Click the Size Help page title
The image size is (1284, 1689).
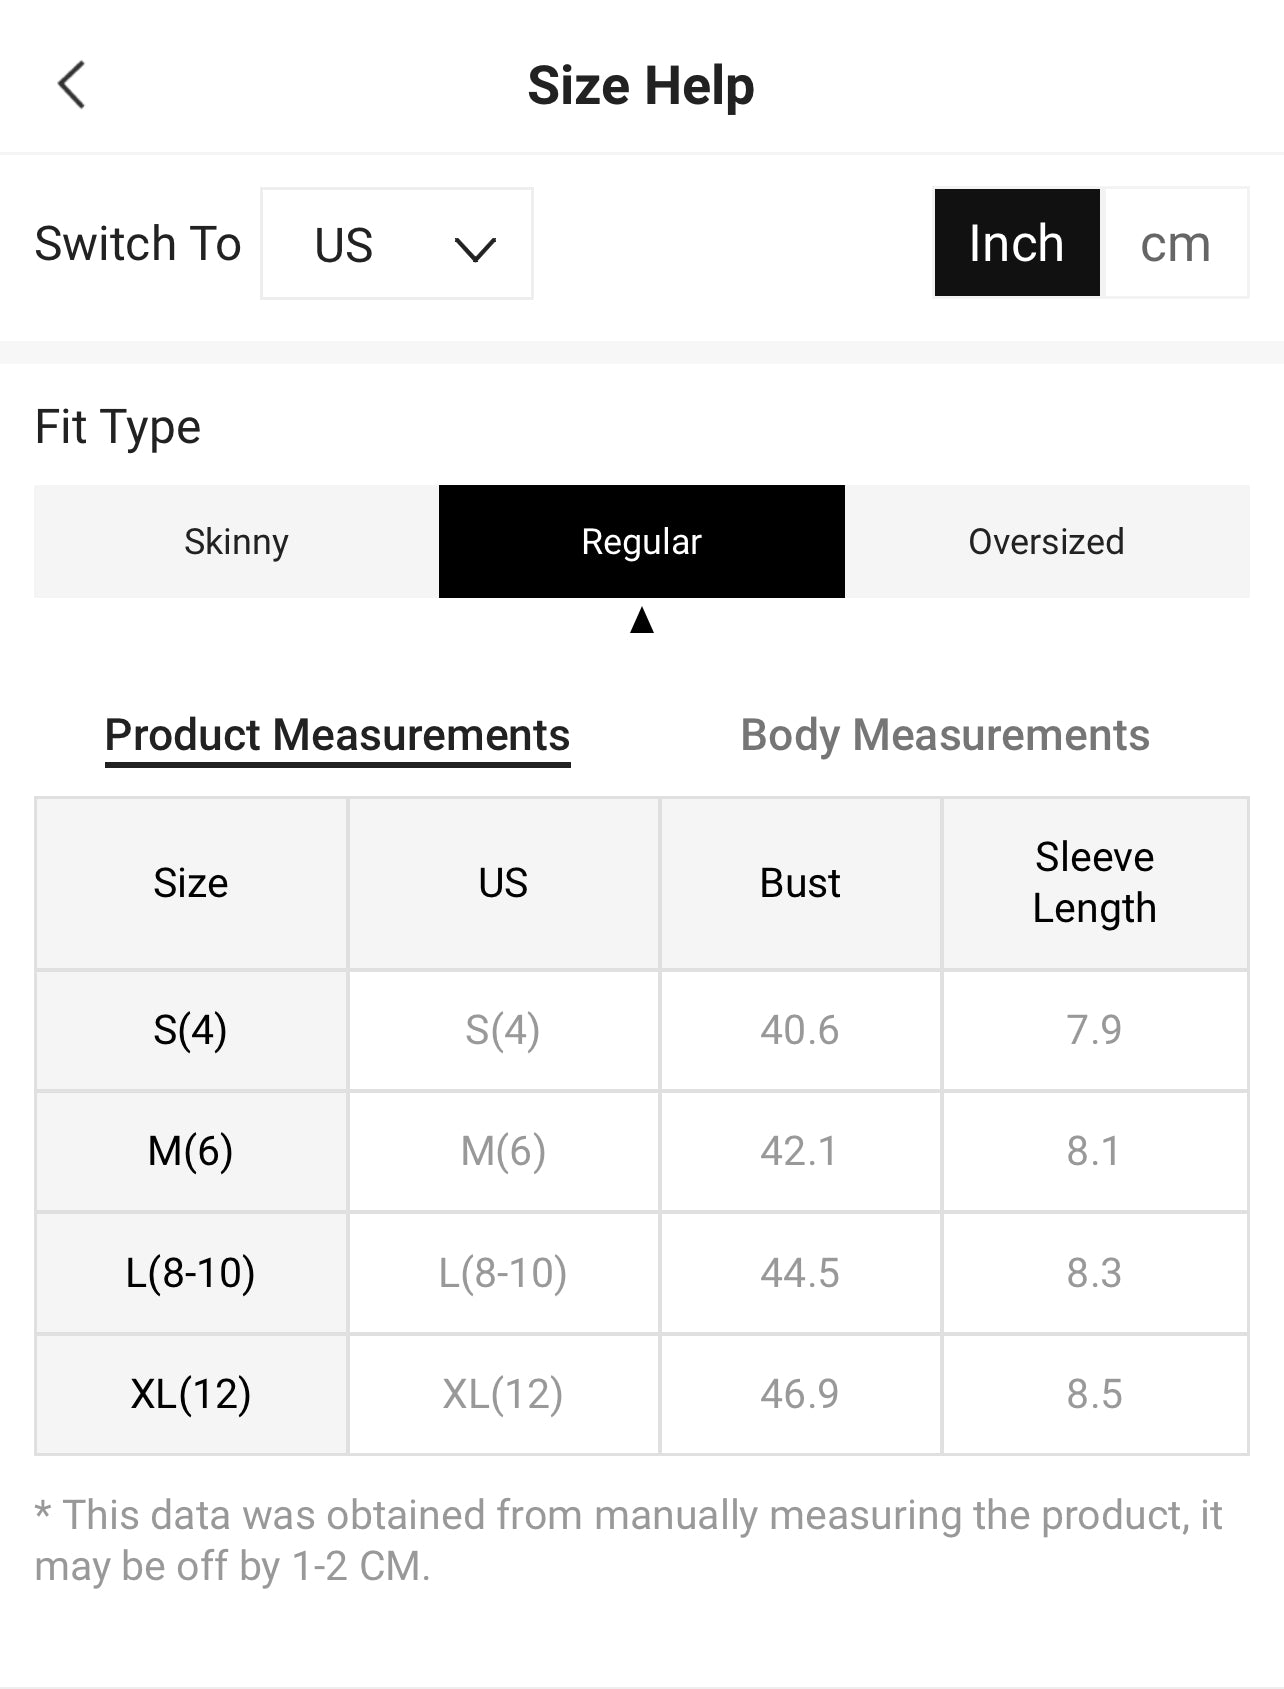coord(641,85)
